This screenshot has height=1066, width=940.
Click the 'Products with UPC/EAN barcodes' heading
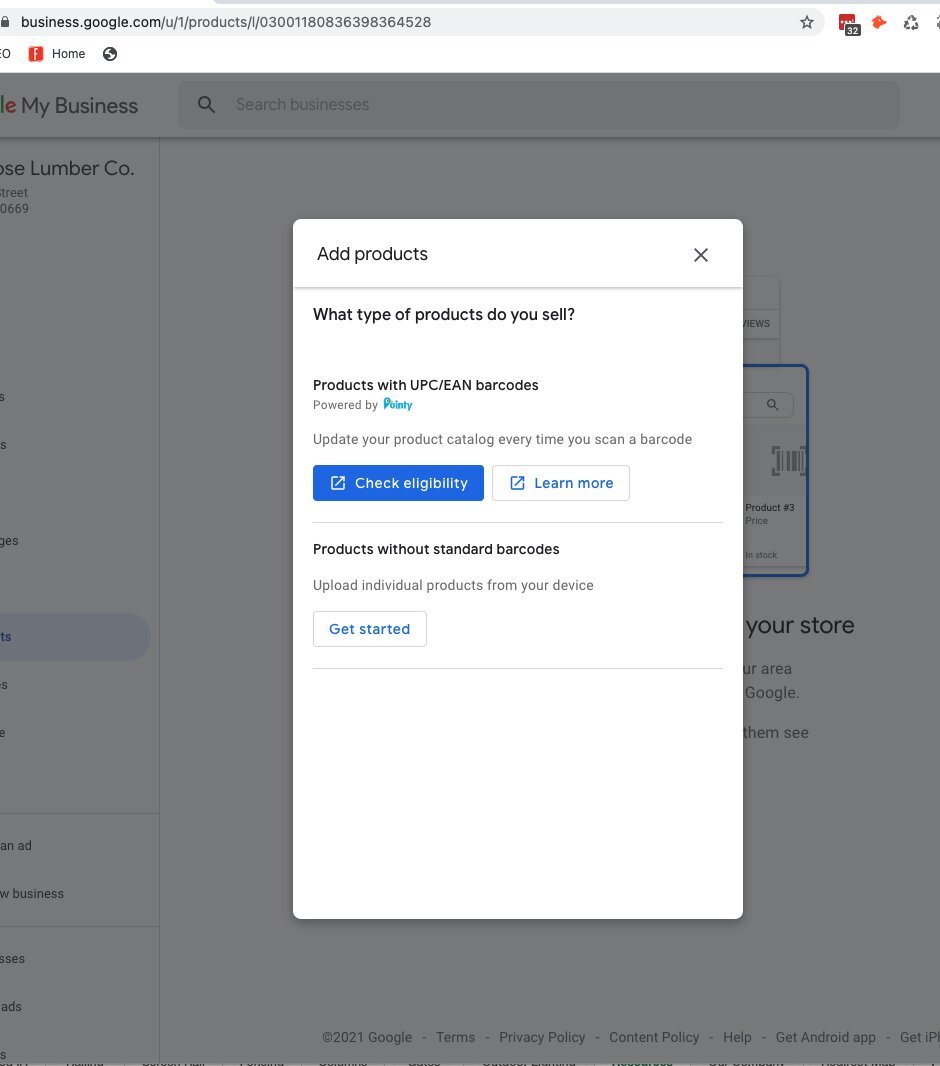pyautogui.click(x=425, y=385)
